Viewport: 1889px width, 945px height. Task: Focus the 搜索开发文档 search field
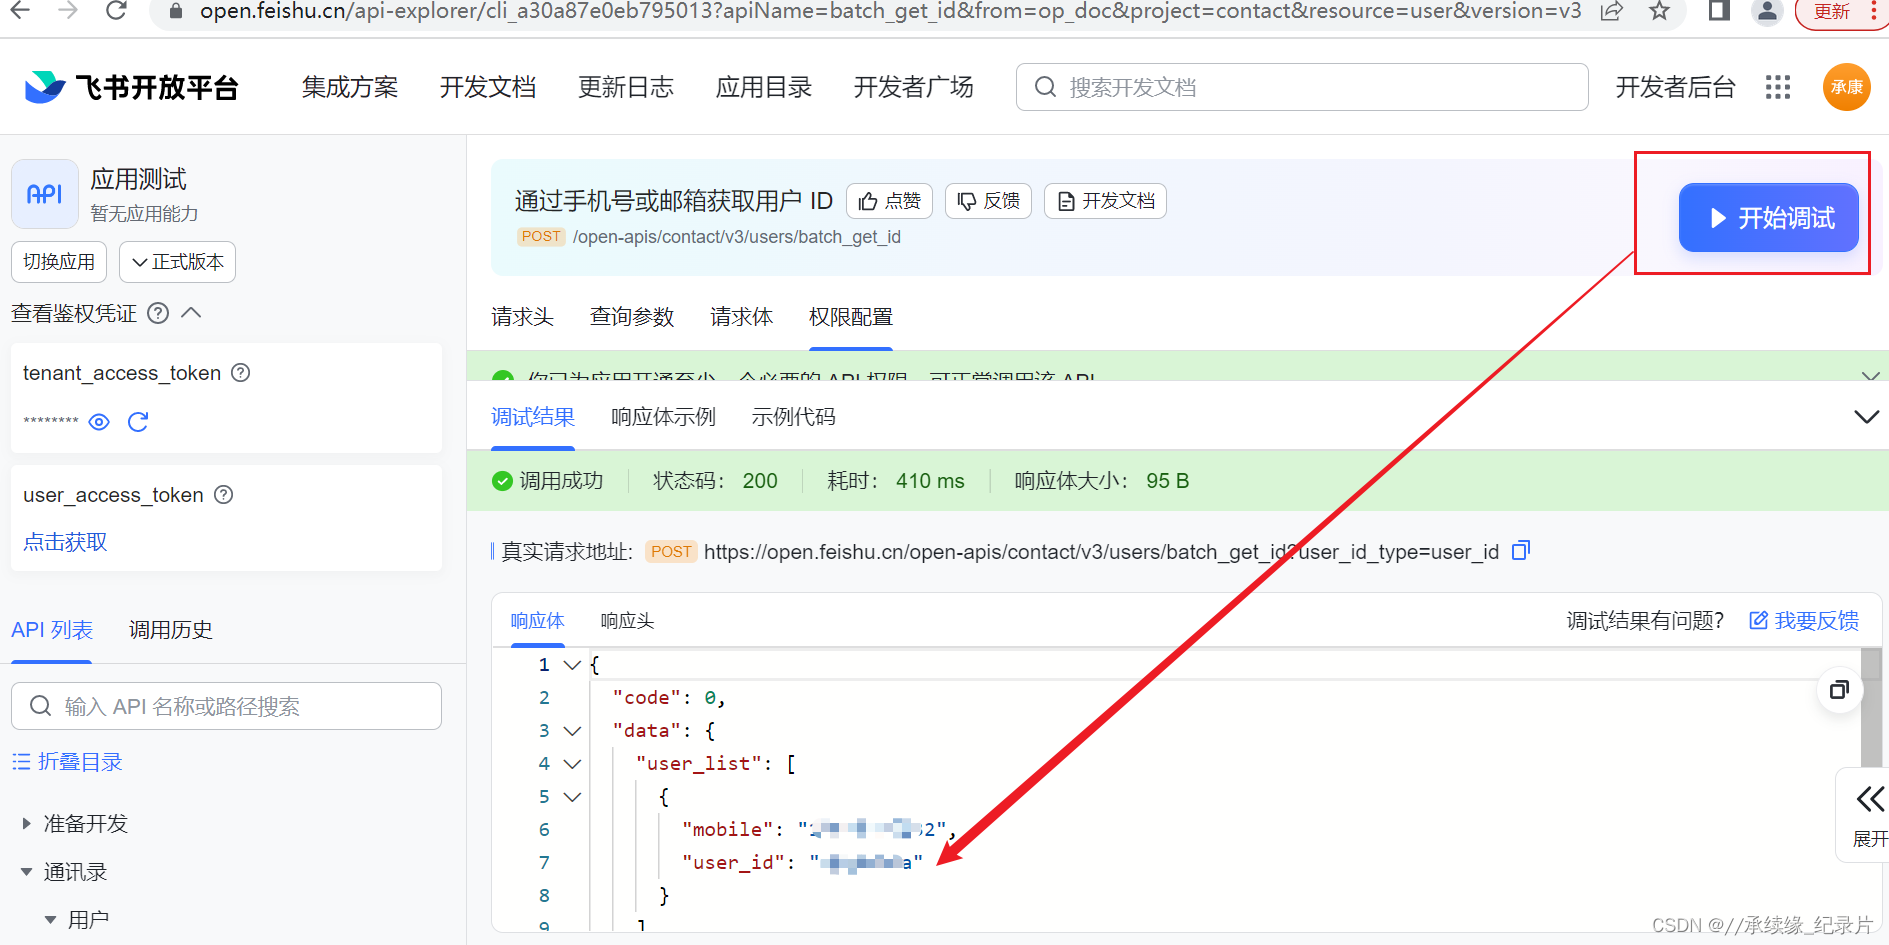point(1302,87)
